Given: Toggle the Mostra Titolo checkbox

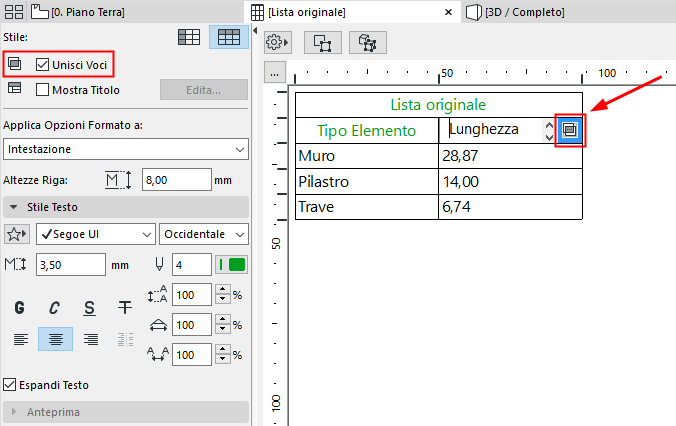Looking at the screenshot, I should click(42, 89).
